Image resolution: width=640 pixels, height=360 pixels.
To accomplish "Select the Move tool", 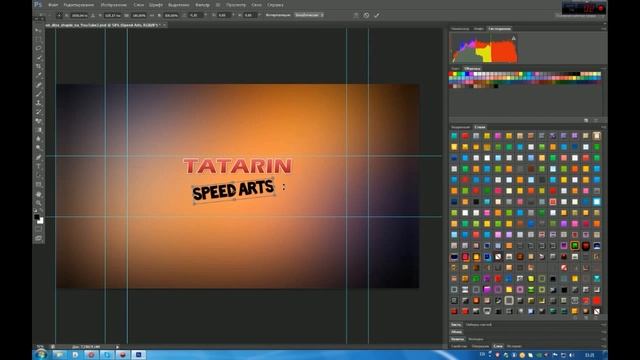I will (38, 30).
